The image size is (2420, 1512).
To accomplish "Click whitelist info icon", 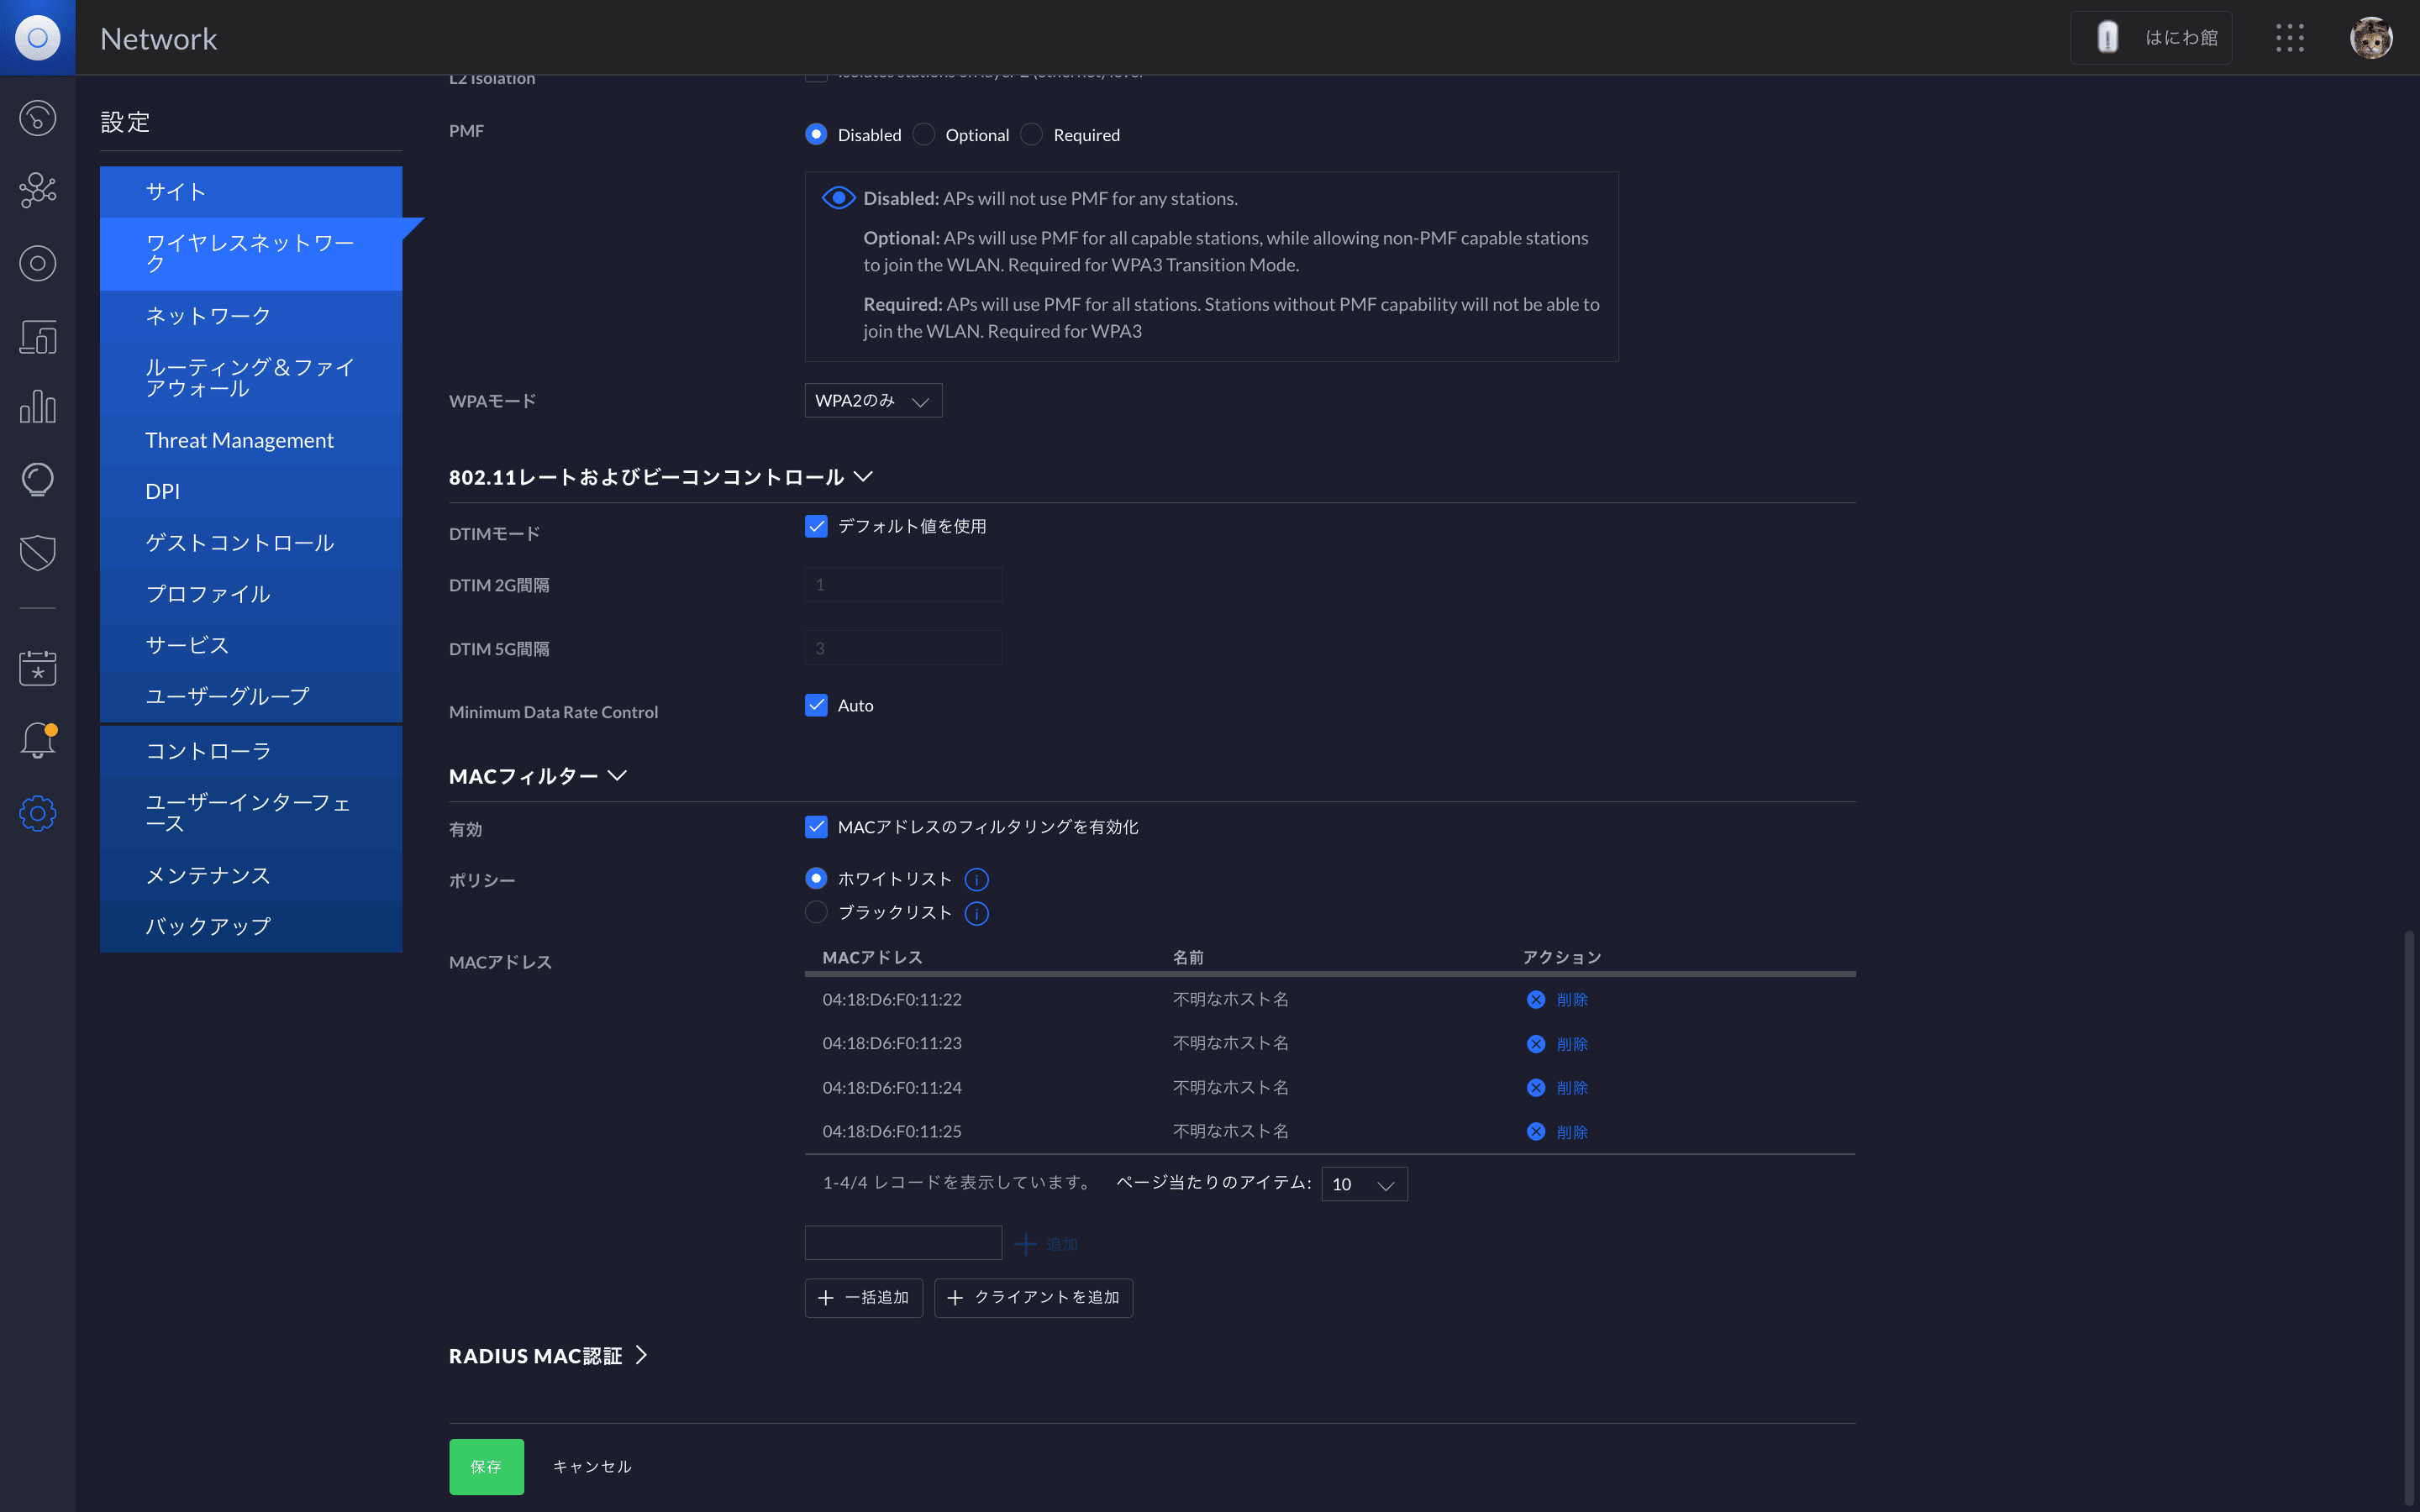I will point(976,879).
